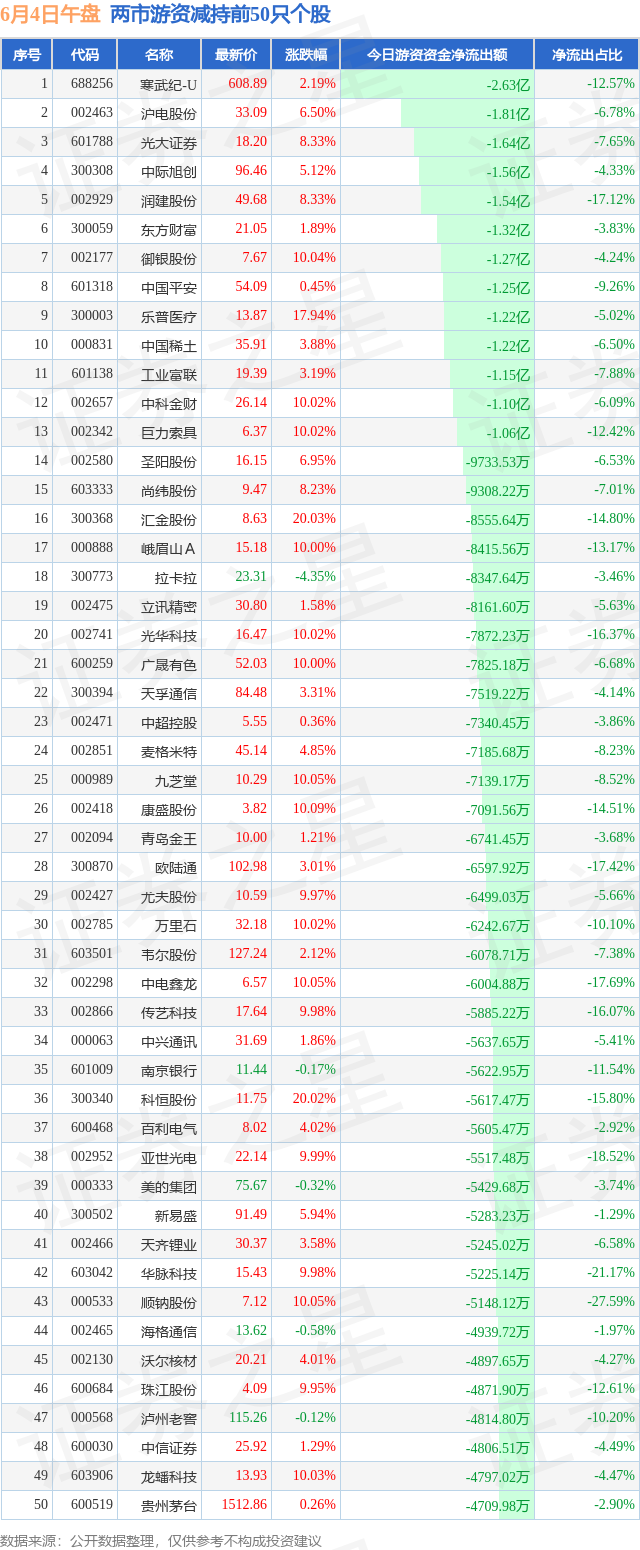The width and height of the screenshot is (640, 1550).
Task: Select stock name 龙蟠科技
Action: pyautogui.click(x=169, y=1476)
